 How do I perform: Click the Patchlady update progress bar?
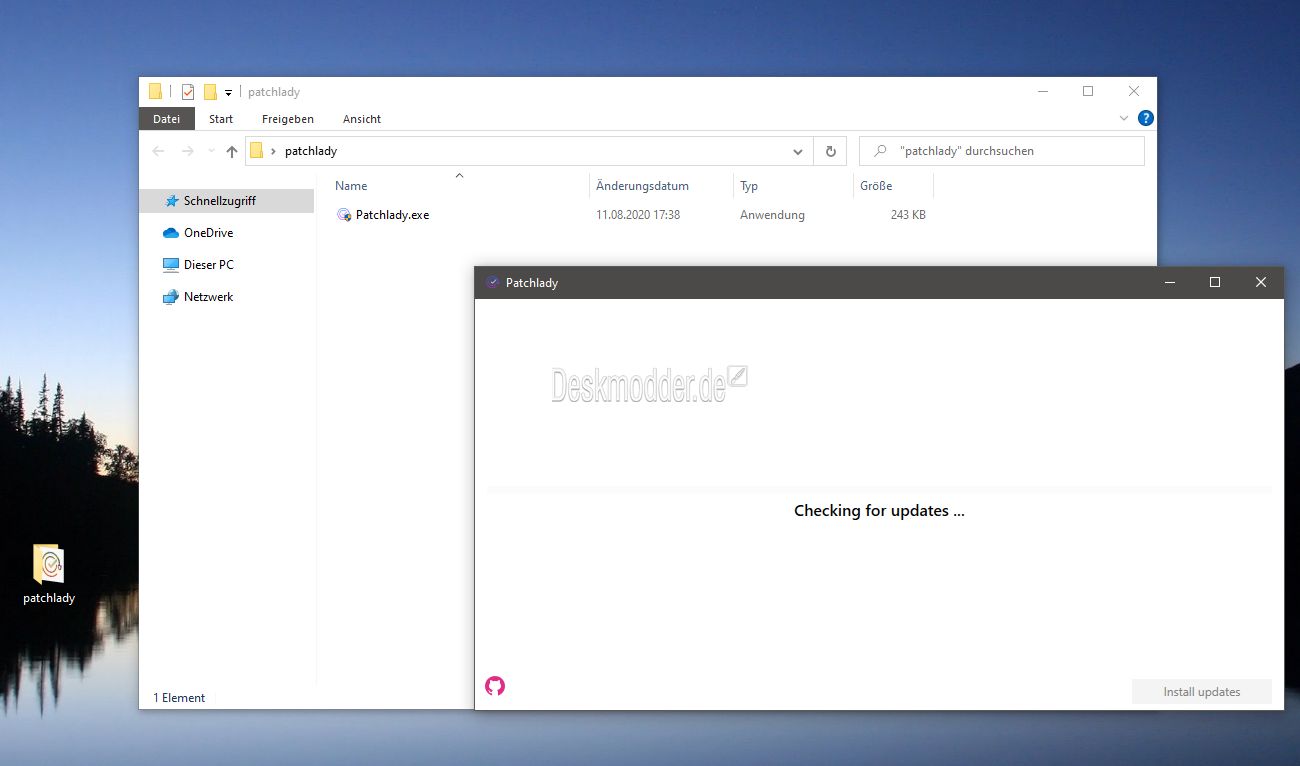[x=879, y=490]
